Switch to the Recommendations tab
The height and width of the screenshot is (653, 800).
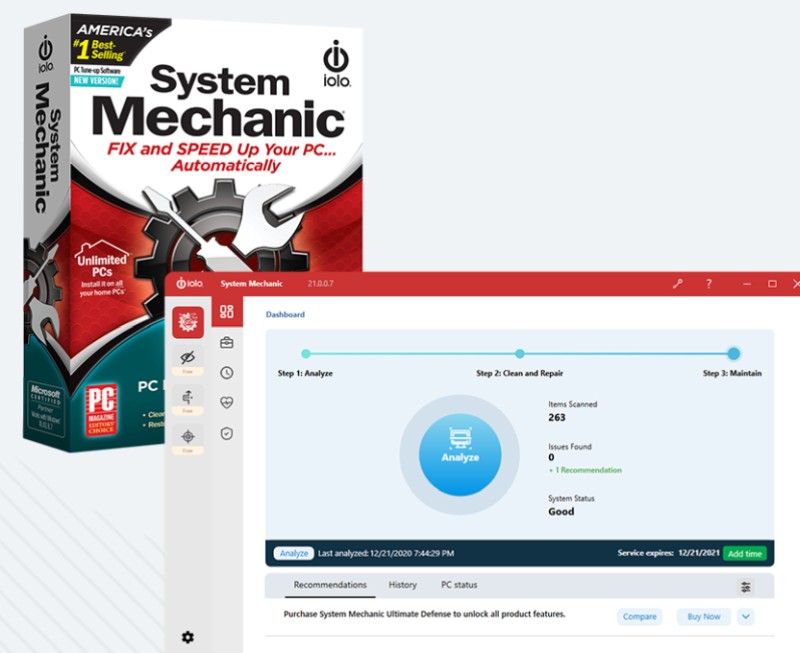pos(330,585)
